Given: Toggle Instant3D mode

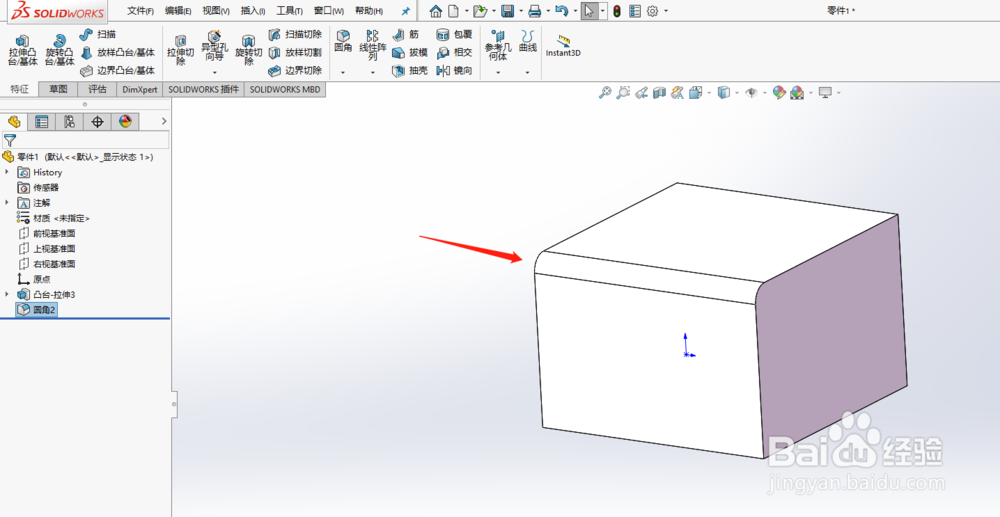Looking at the screenshot, I should (x=563, y=46).
